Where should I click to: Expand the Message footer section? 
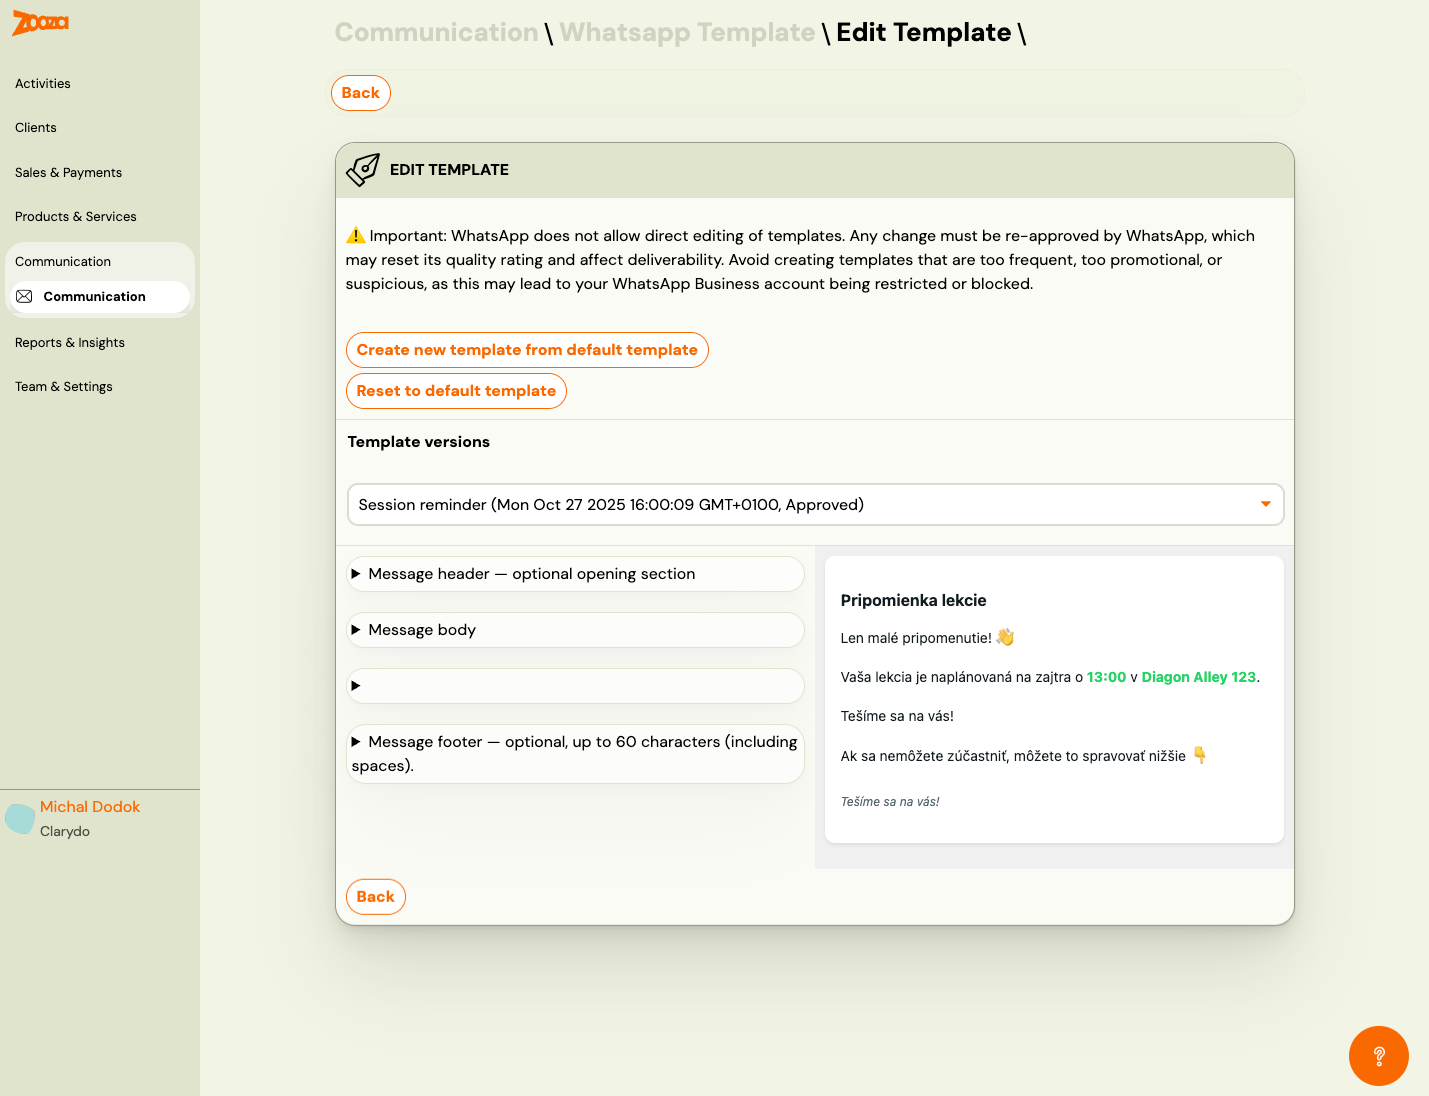pos(575,753)
